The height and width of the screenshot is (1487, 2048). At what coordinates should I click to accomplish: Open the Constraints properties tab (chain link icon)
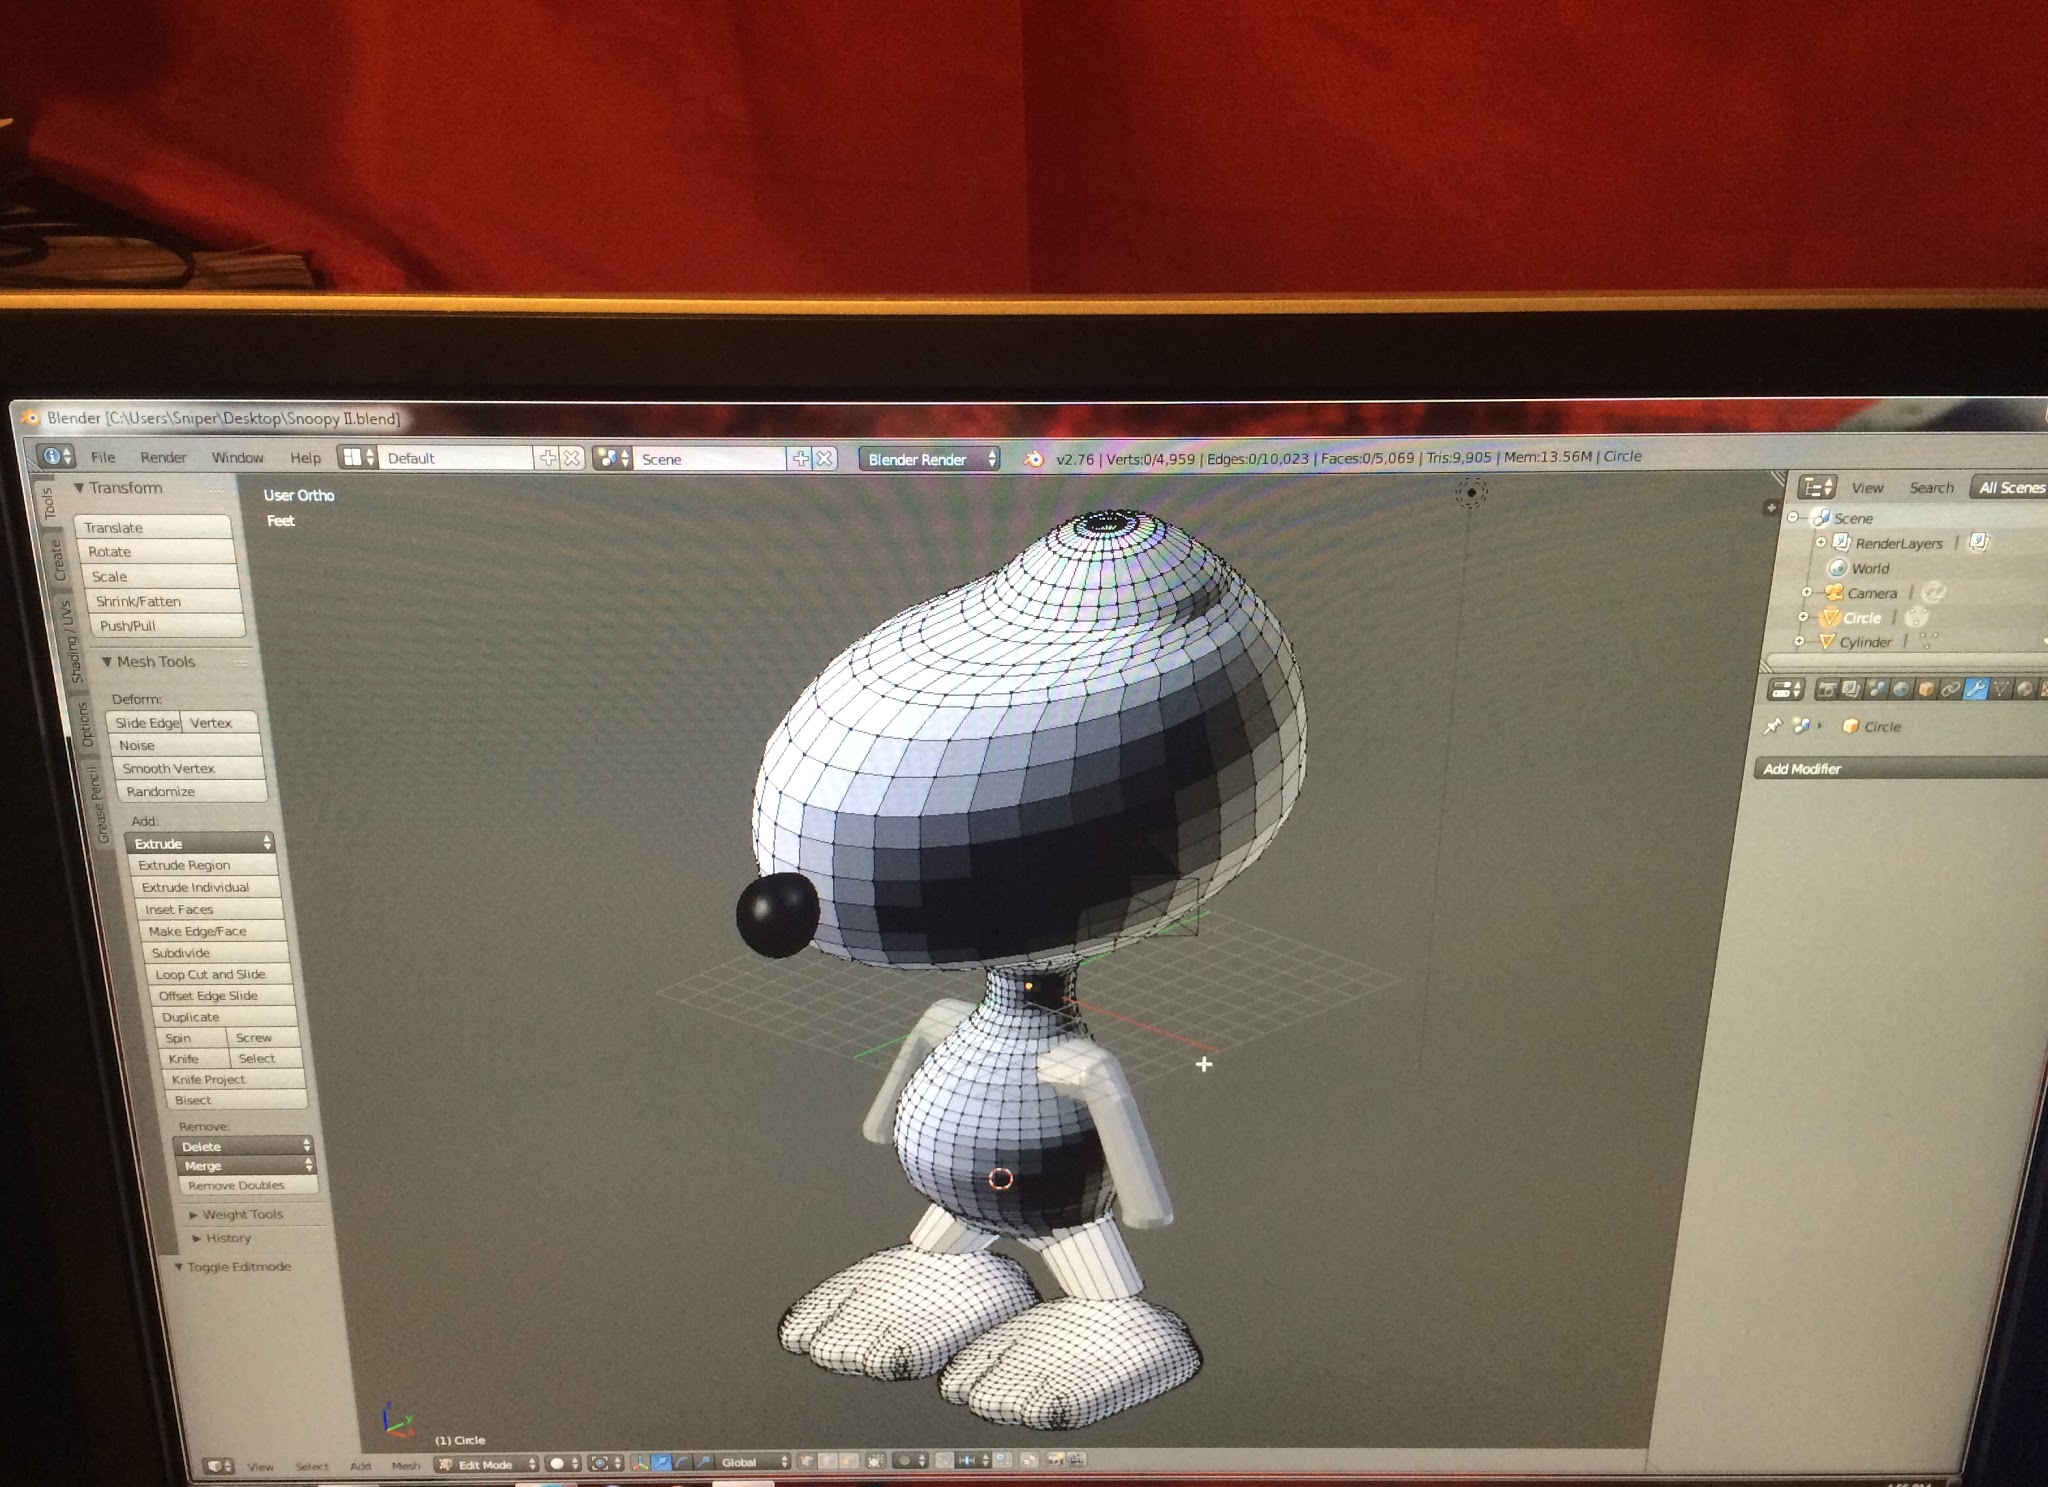[x=1951, y=689]
